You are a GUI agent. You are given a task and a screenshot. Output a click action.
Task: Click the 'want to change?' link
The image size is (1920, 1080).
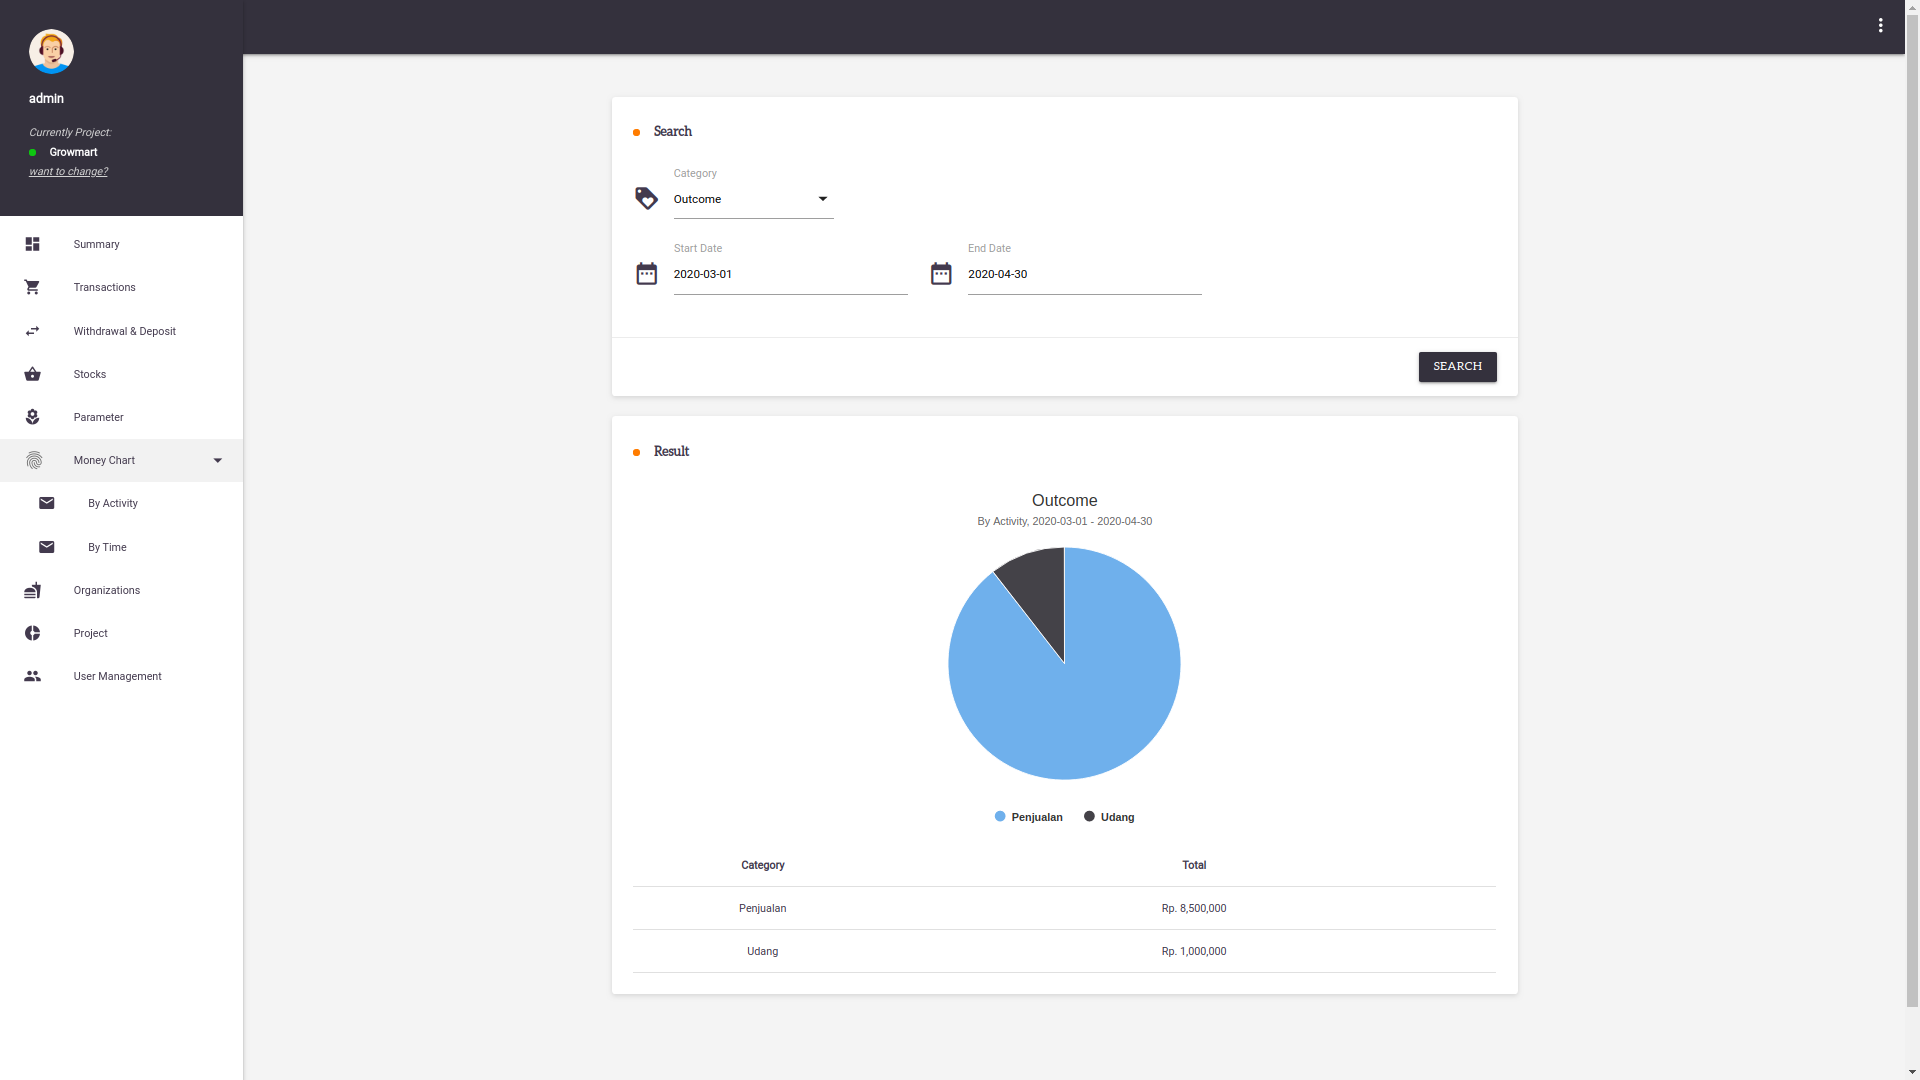coord(68,172)
